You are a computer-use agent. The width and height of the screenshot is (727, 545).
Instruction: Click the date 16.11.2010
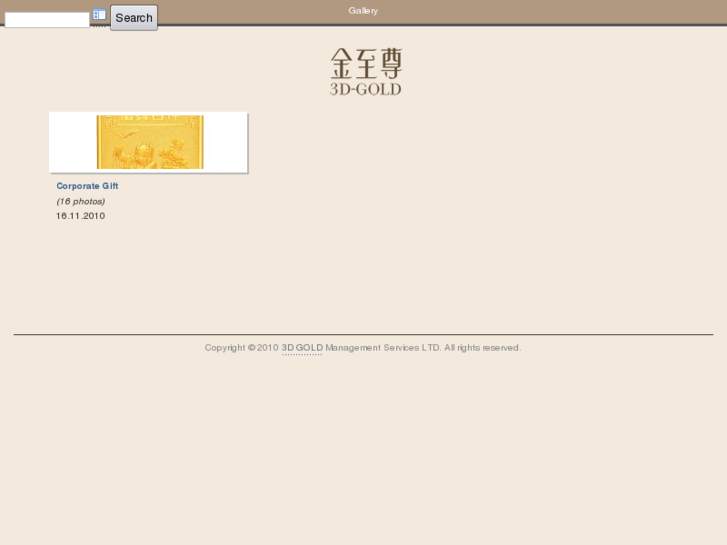81,216
